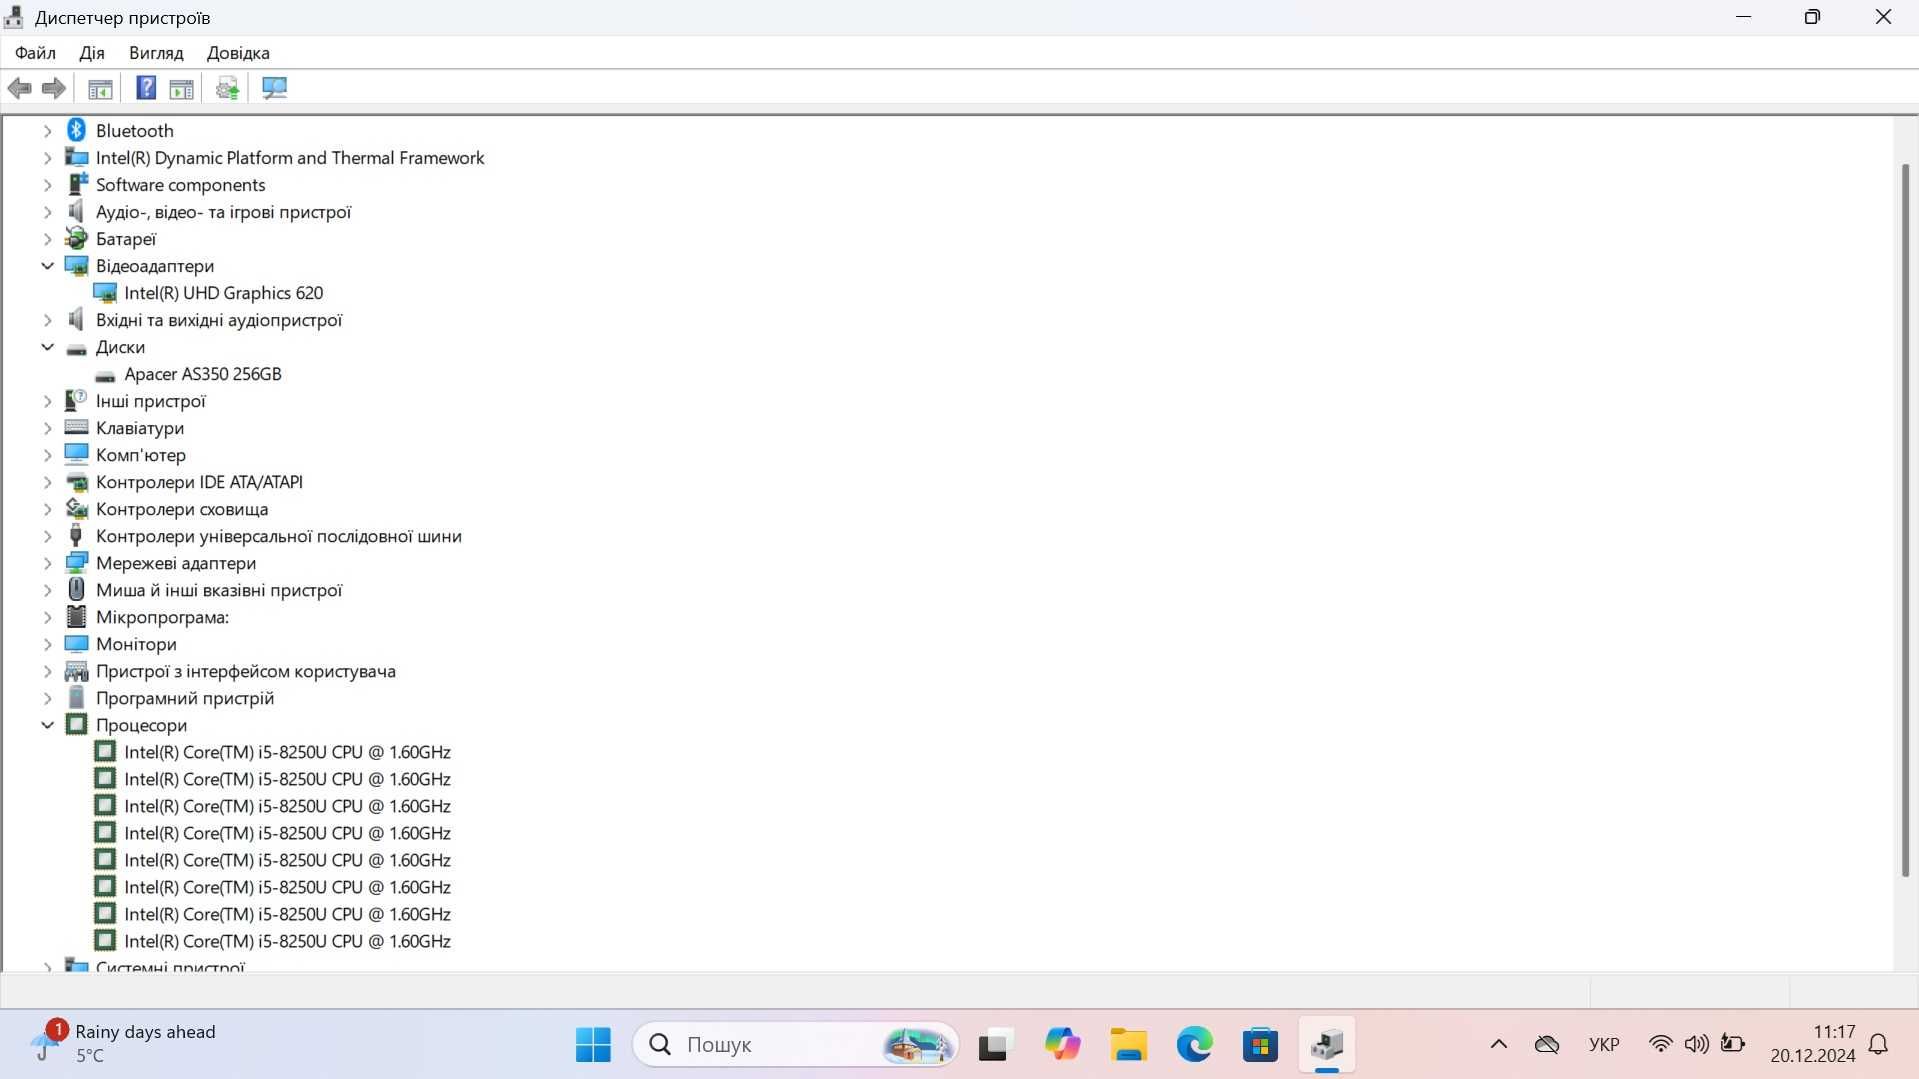1919x1079 pixels.
Task: Expand Мережеві адаптери category
Action: coord(47,563)
